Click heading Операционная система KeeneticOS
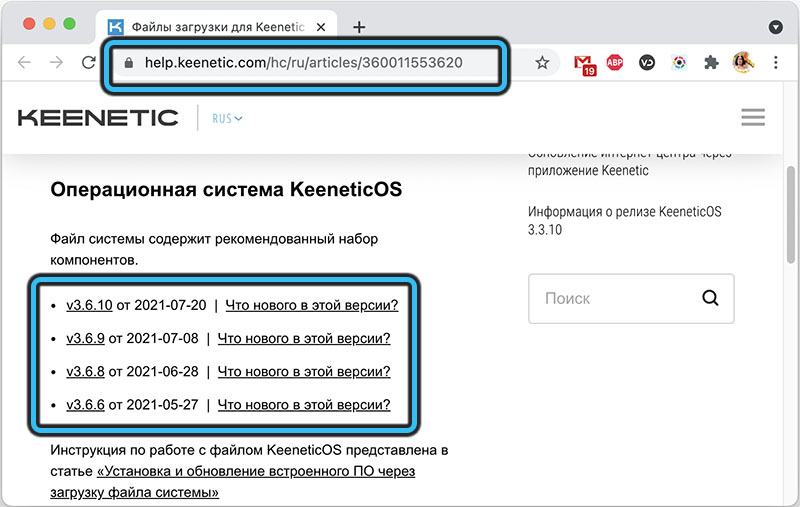The height and width of the screenshot is (507, 800). point(226,190)
